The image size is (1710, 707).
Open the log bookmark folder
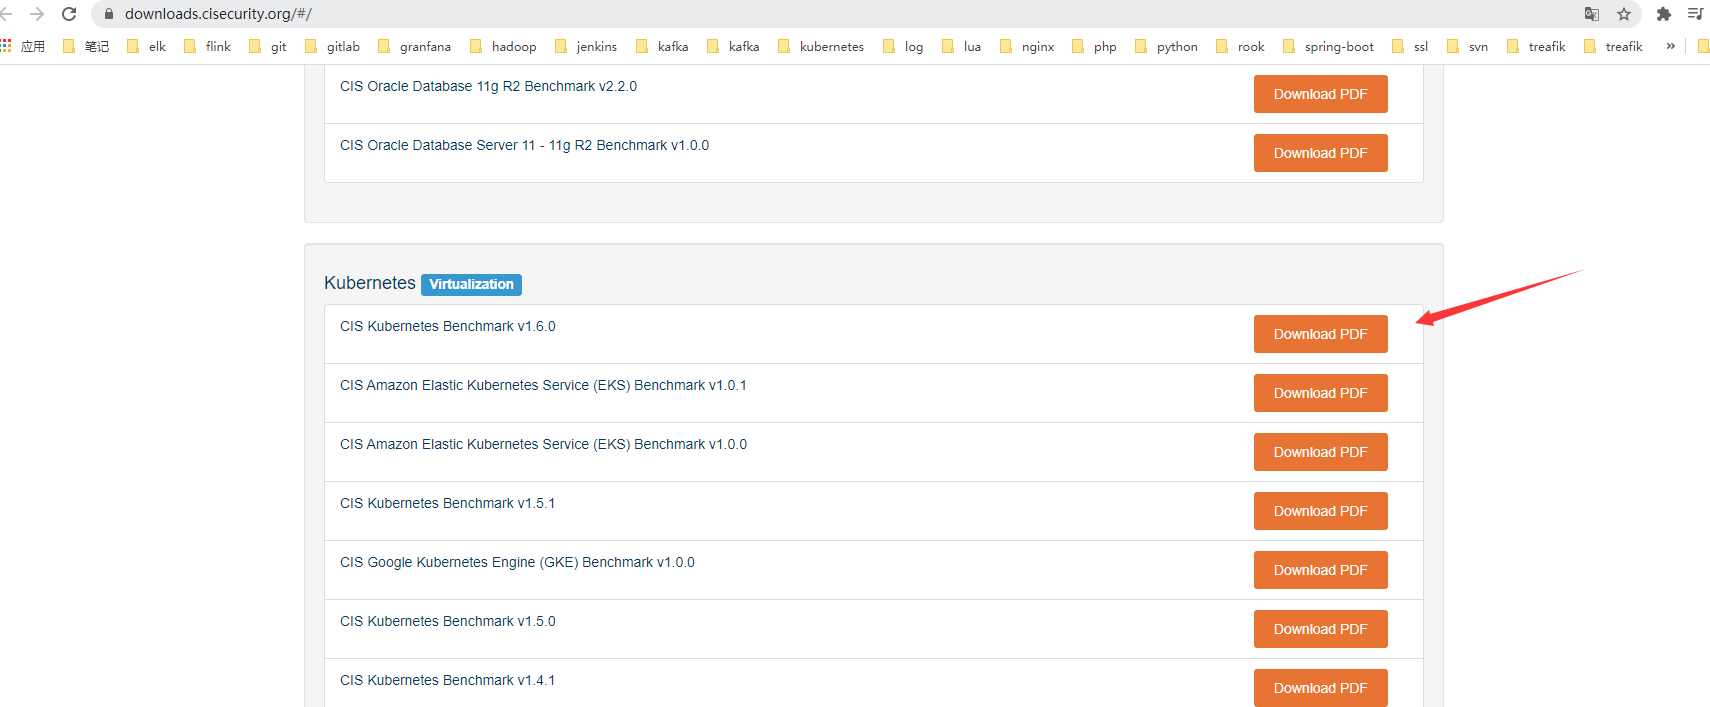(x=903, y=46)
